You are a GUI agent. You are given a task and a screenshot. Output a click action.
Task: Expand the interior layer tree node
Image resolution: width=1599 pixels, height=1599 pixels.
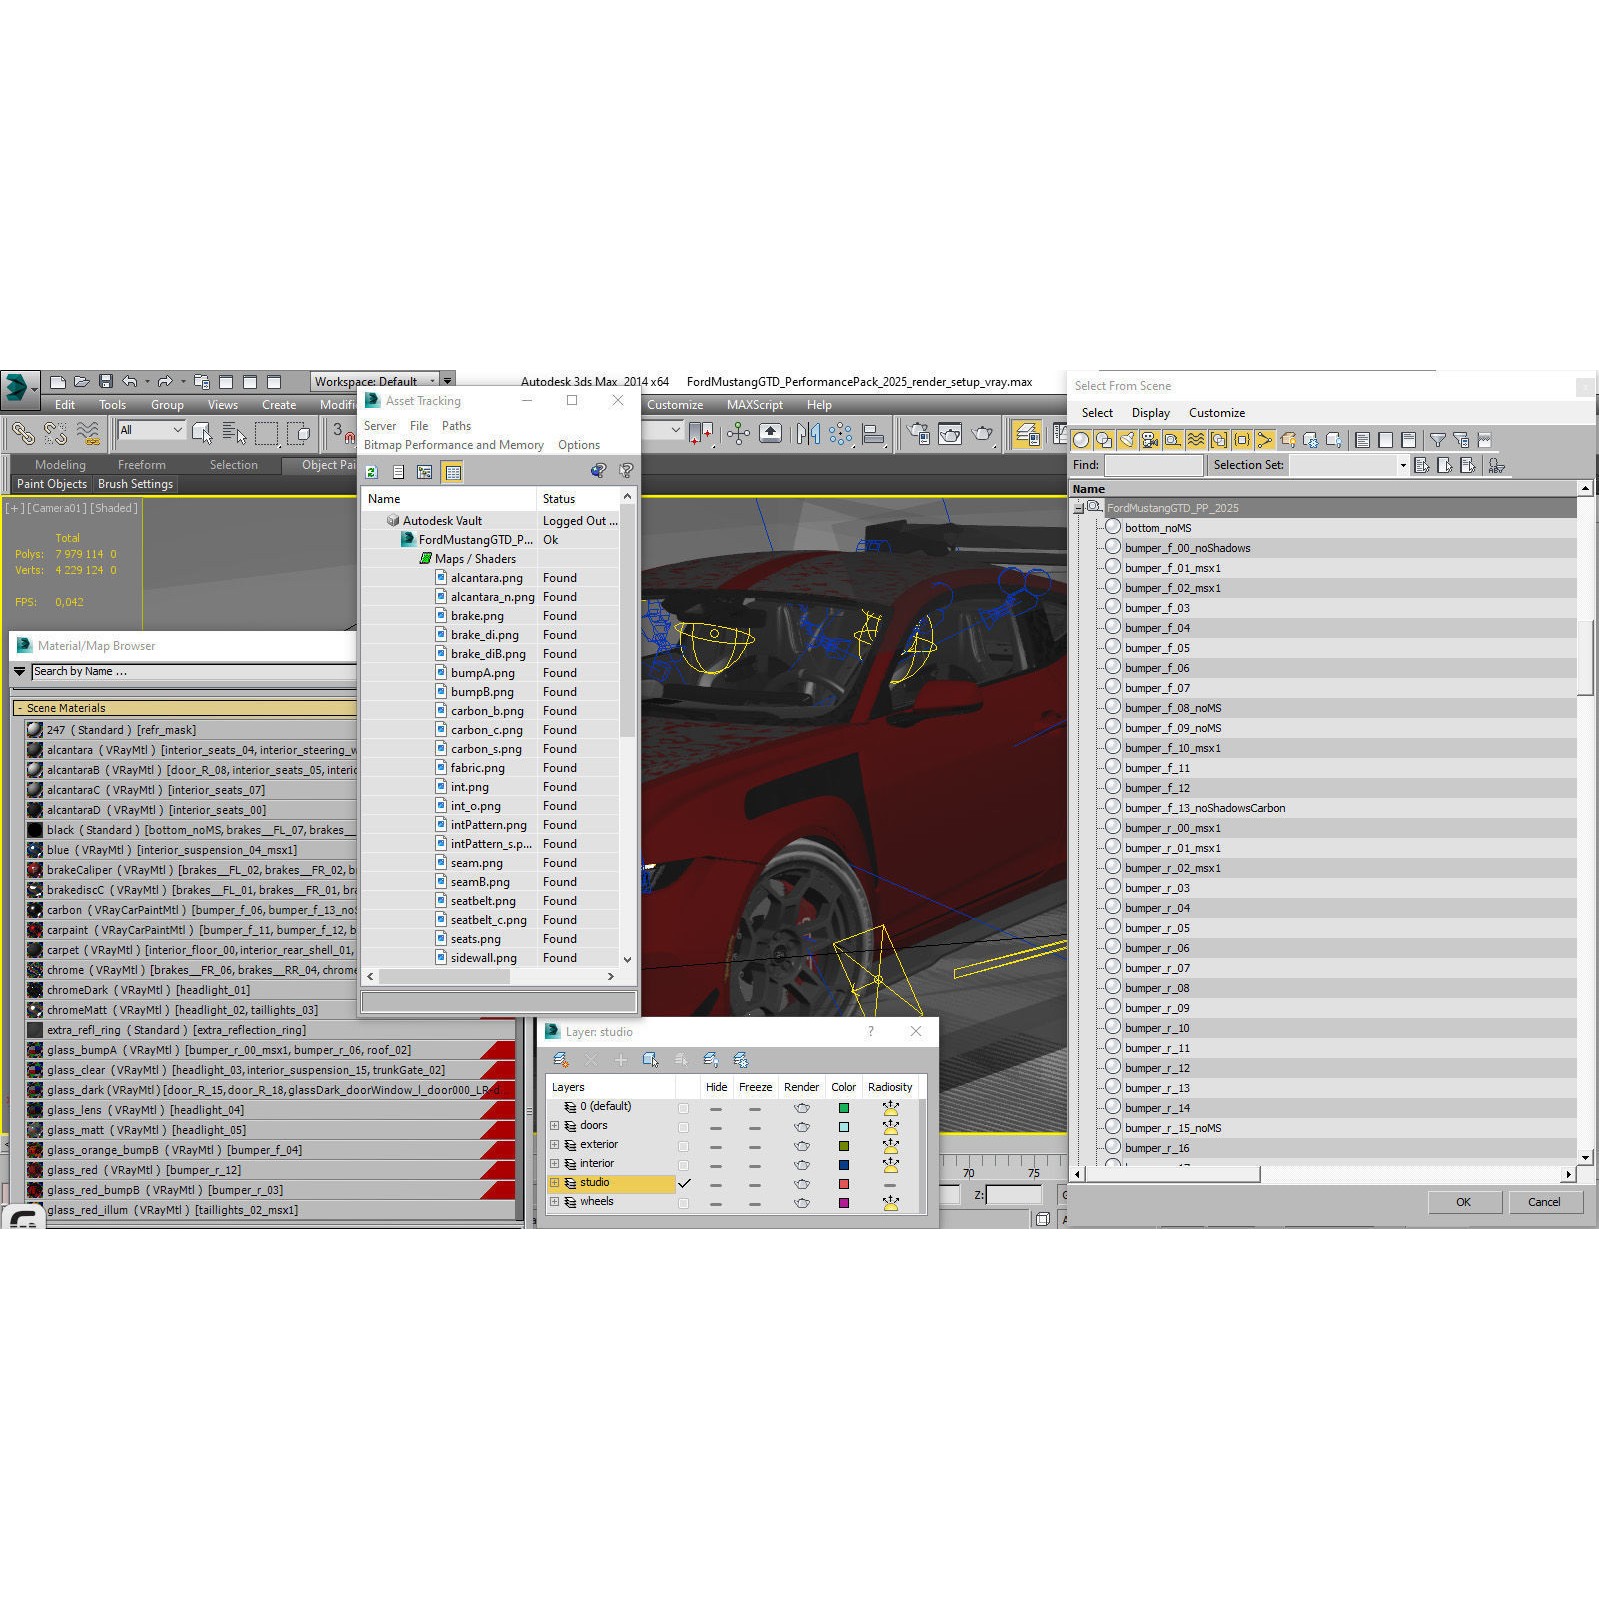555,1164
